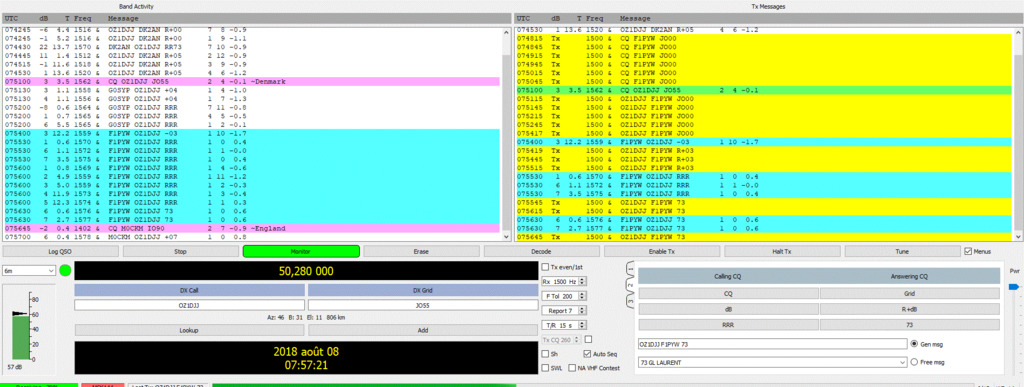
Task: Open the 6m band dropdown
Action: click(29, 270)
